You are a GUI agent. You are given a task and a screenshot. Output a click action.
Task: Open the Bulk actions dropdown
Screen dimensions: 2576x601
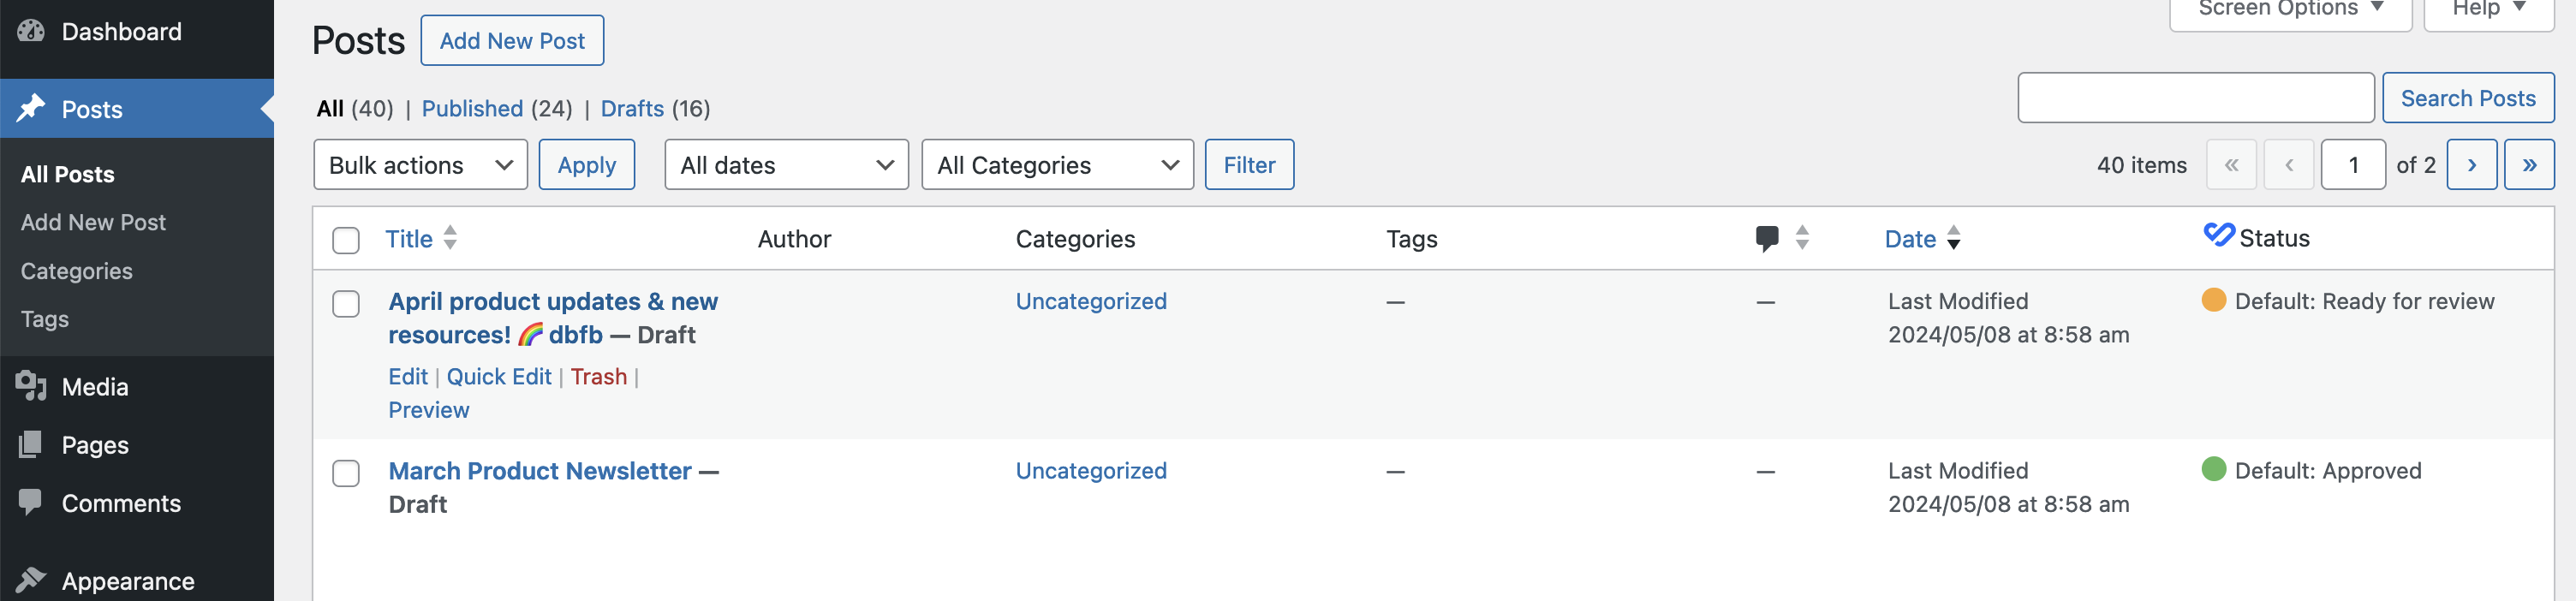[420, 164]
